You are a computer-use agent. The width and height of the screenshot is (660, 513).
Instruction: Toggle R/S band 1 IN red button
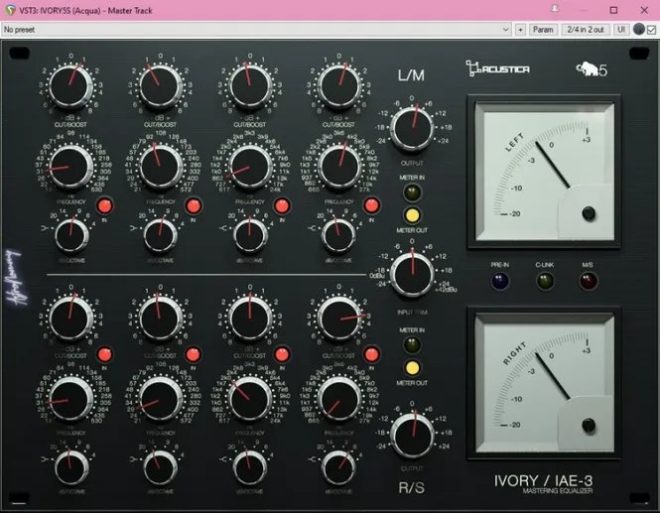pyautogui.click(x=105, y=354)
